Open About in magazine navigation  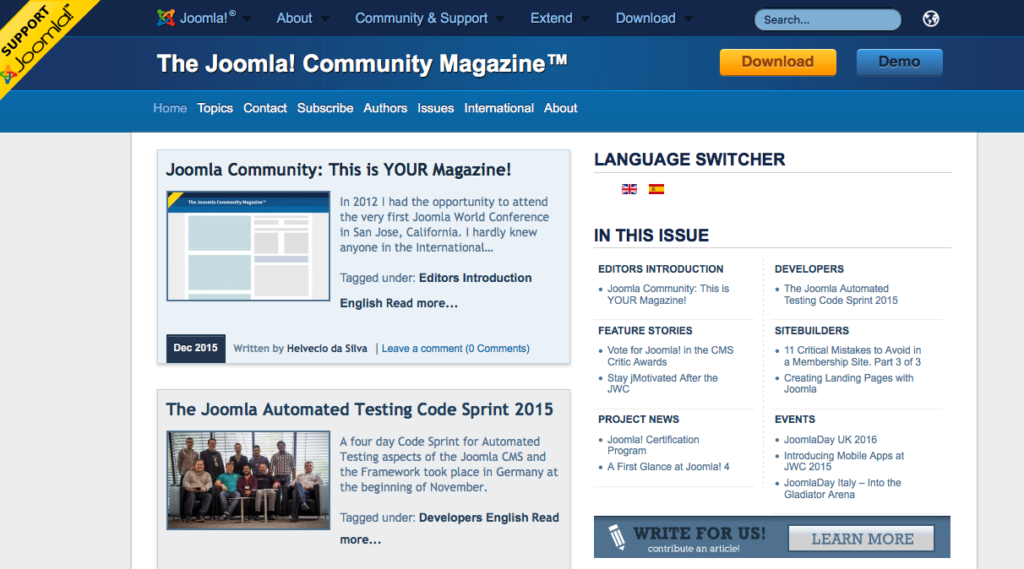click(x=560, y=108)
